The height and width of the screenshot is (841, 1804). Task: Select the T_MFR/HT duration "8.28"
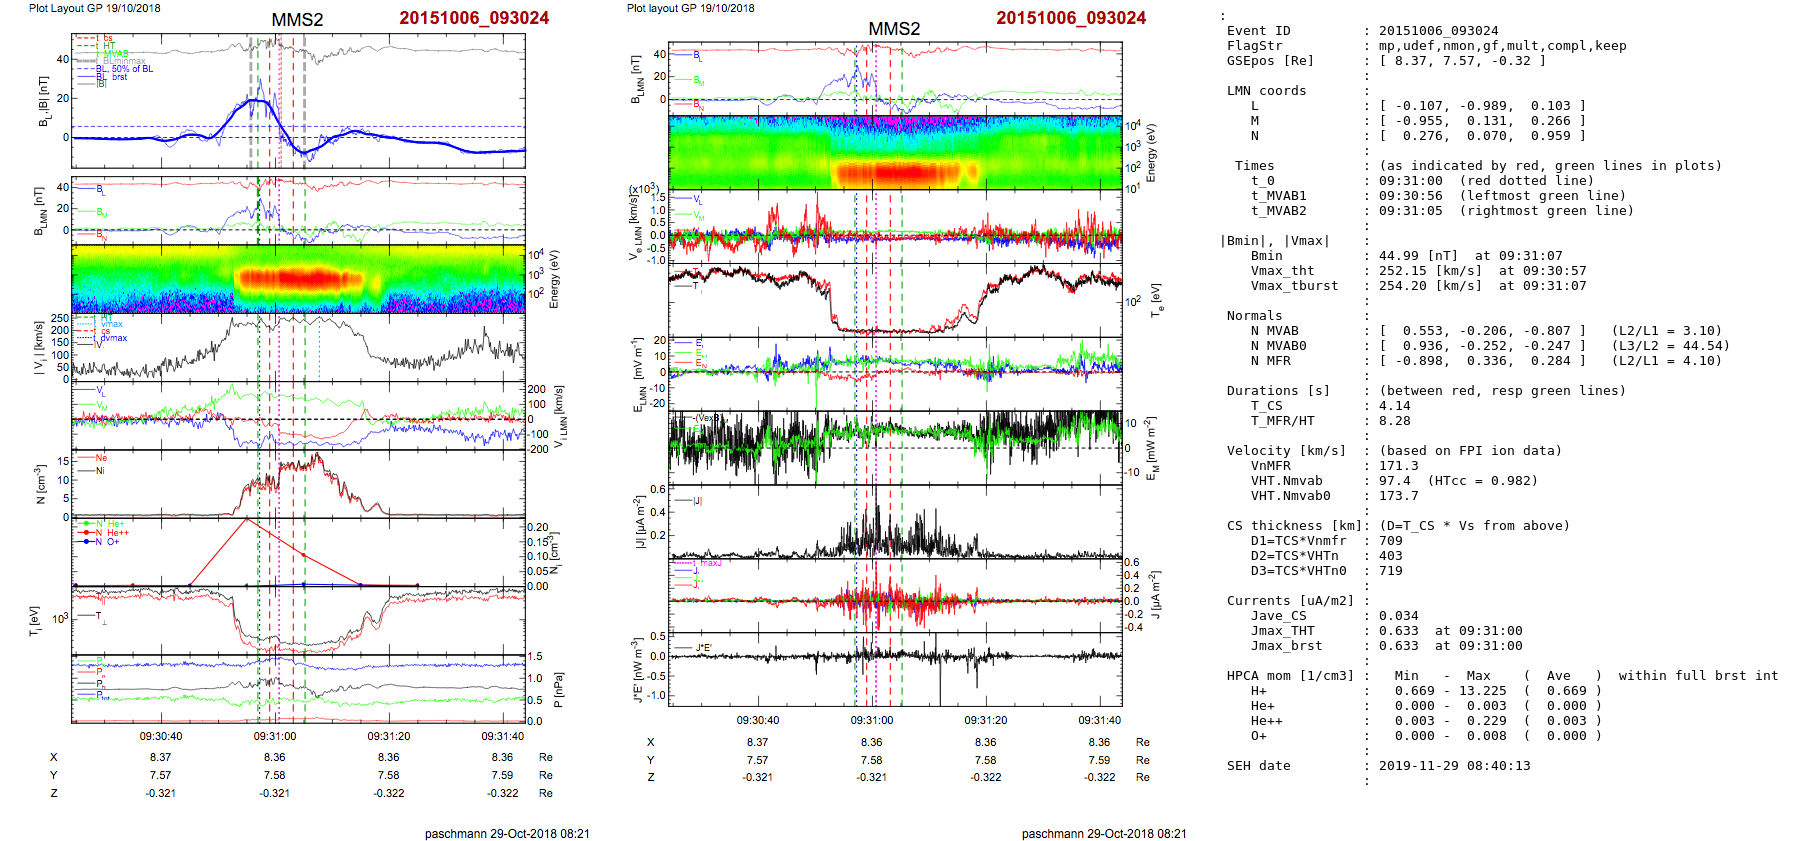coord(1394,421)
